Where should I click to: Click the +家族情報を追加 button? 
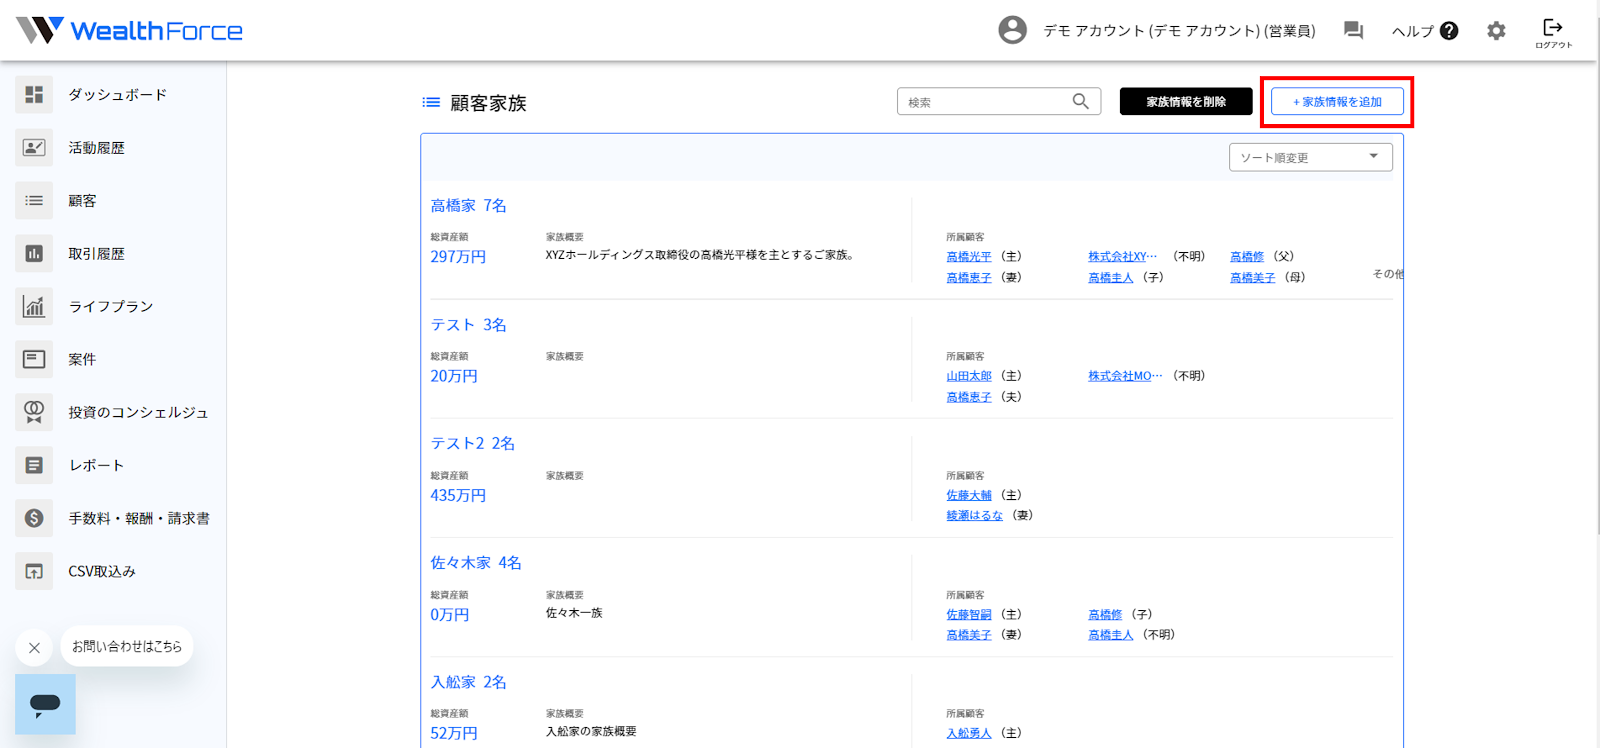coord(1337,101)
